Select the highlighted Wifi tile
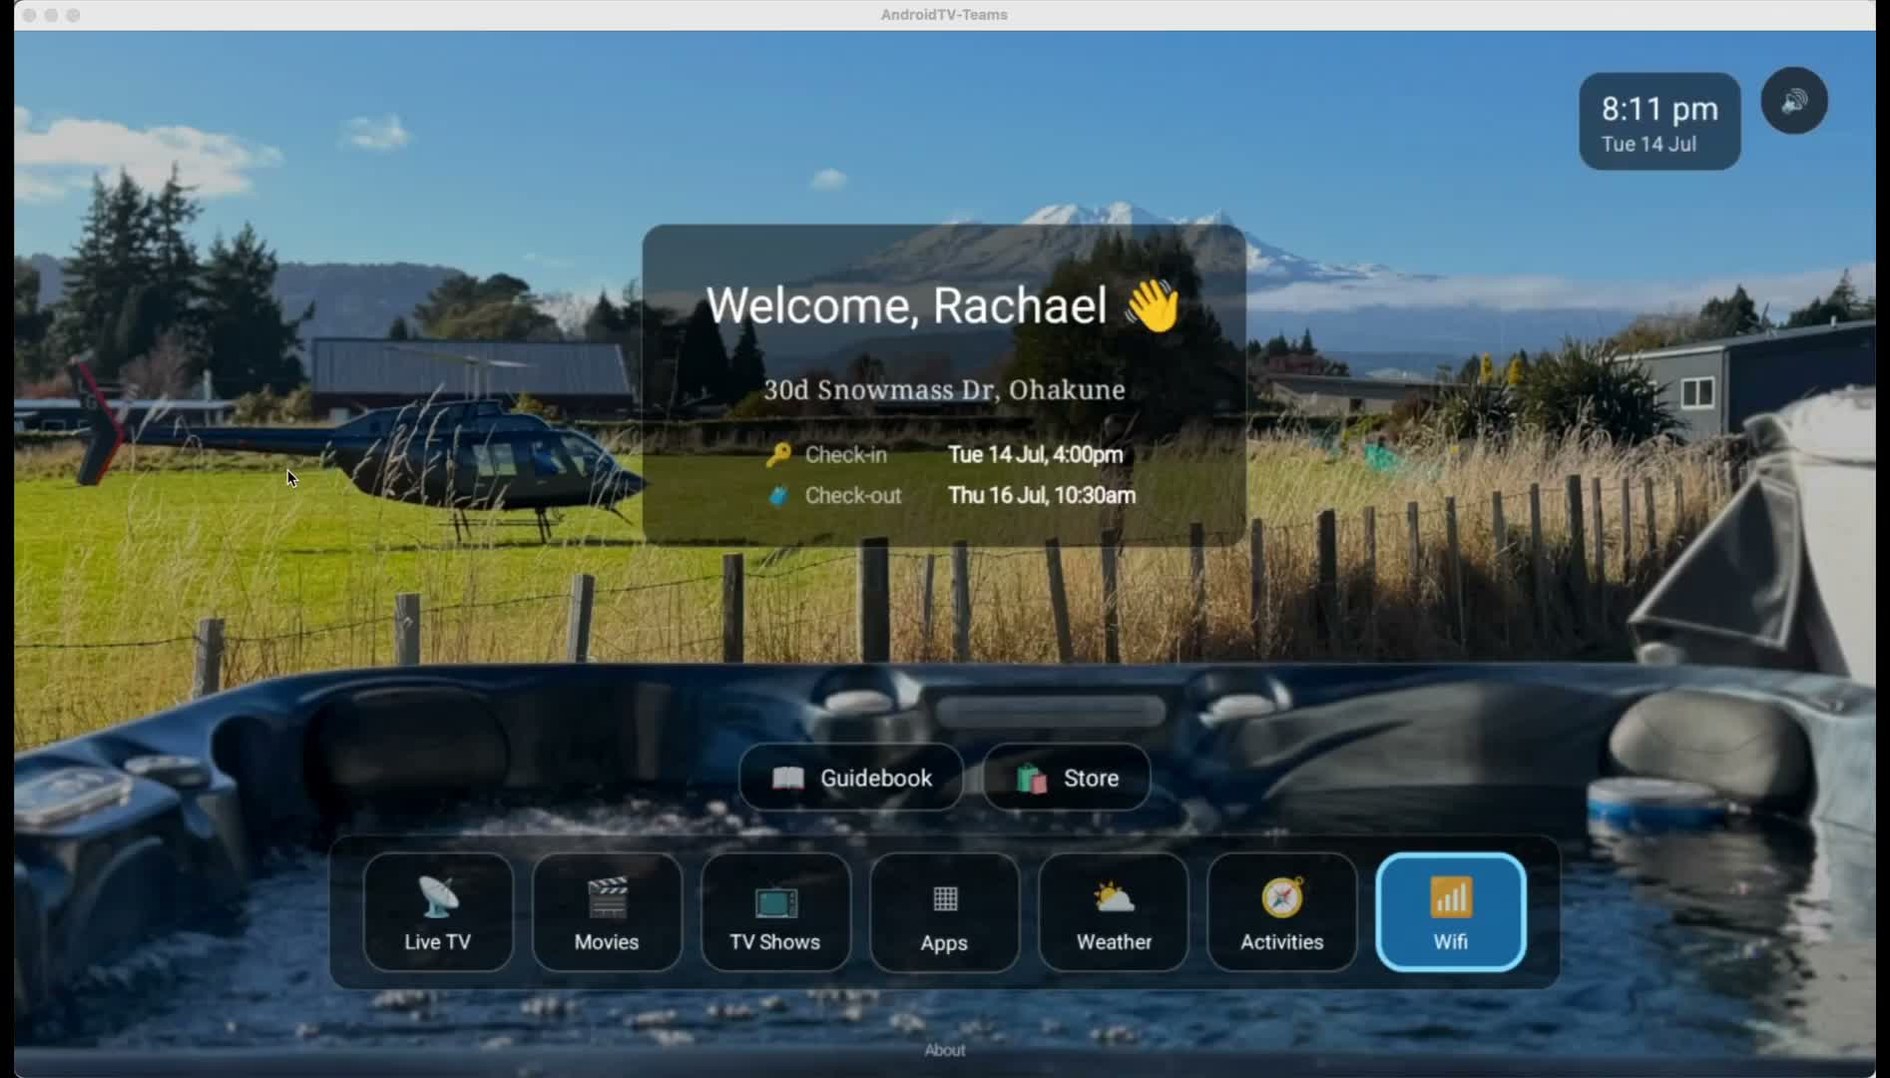The image size is (1890, 1078). tap(1451, 912)
